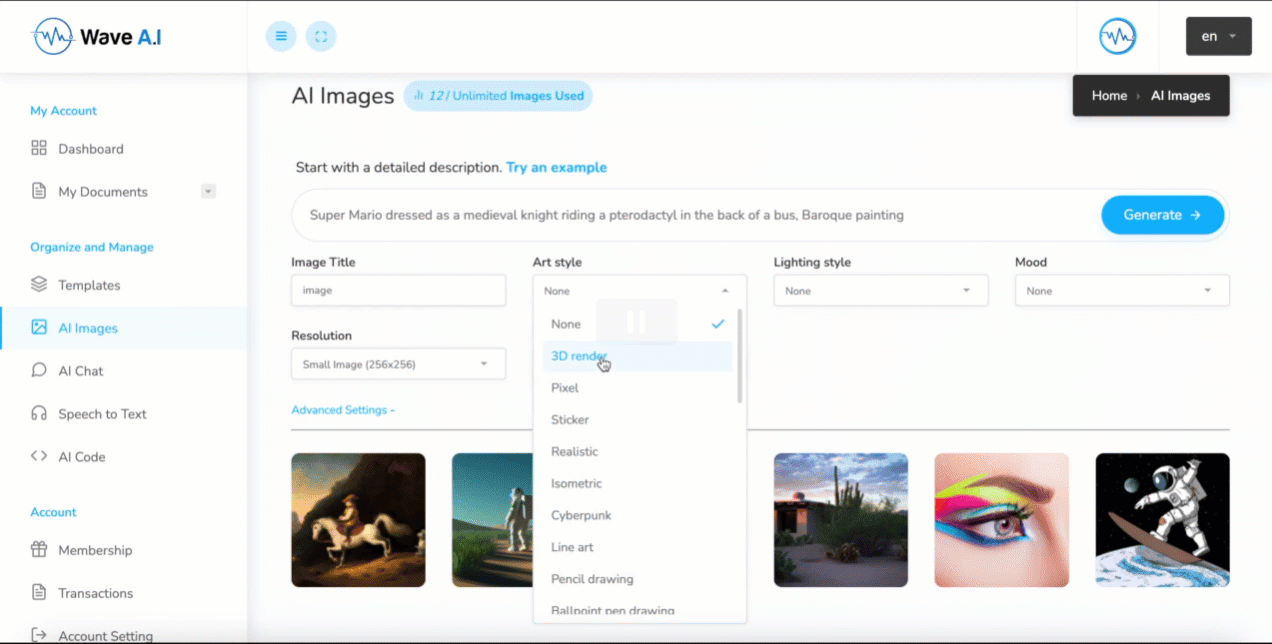Screen dimensions: 1272x644
Task: Select the Cyberpunk art style
Action: [581, 515]
